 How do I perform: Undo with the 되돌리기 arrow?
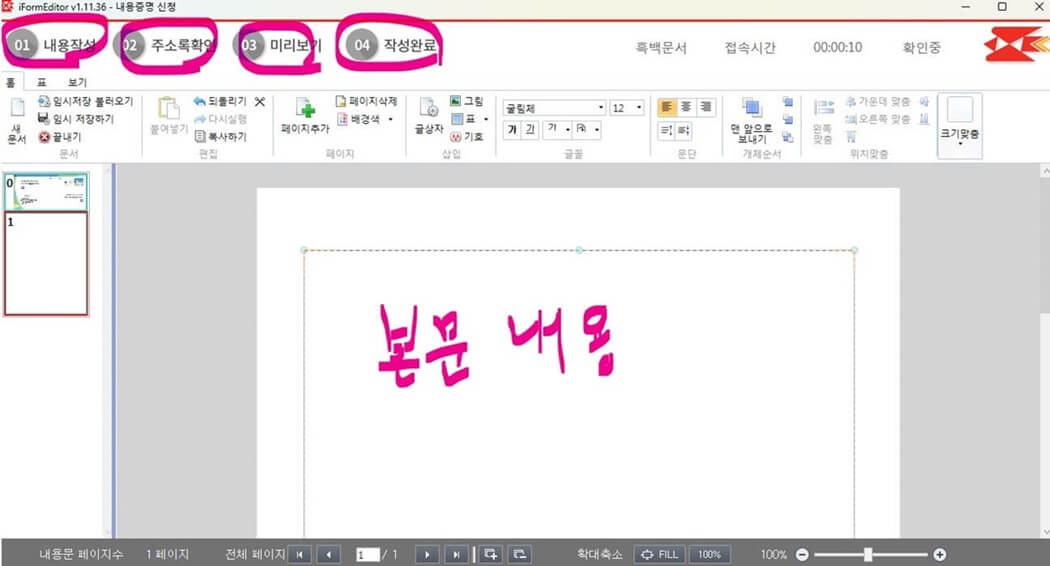[200, 101]
